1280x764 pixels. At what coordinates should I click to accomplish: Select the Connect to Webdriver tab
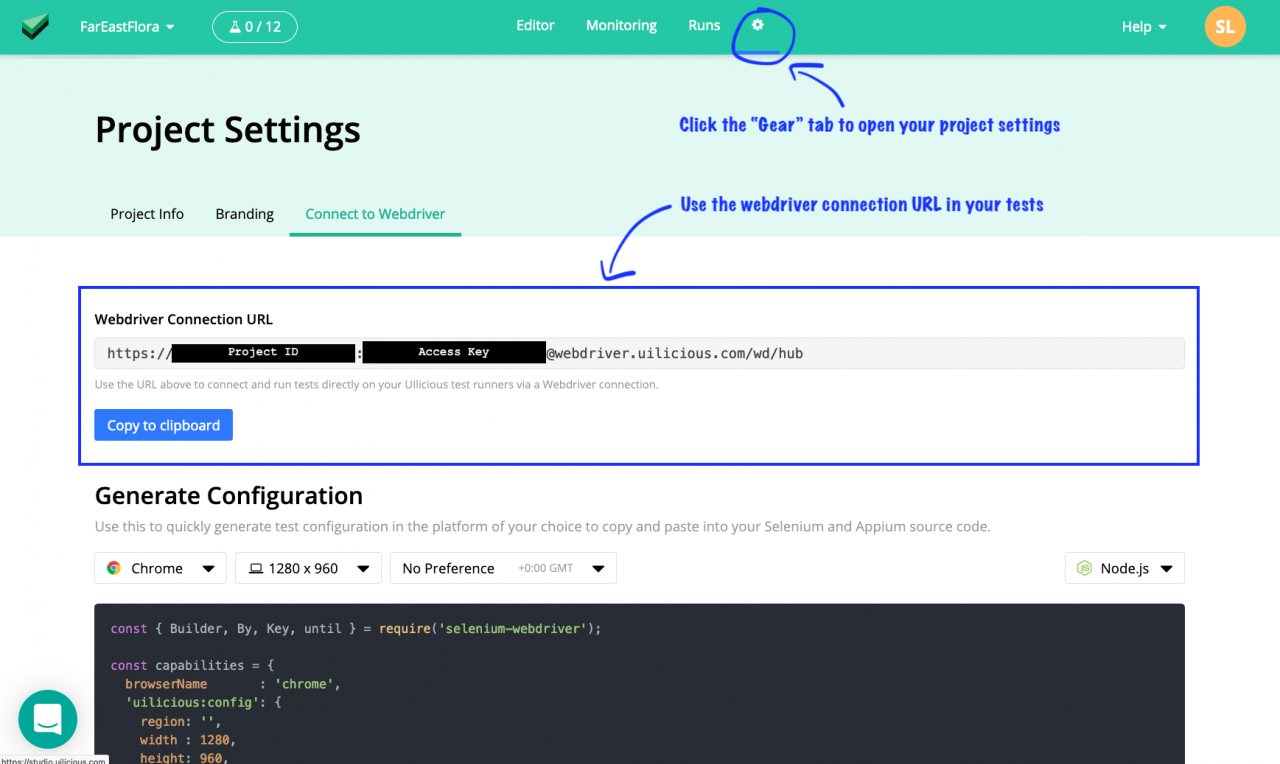pos(375,213)
